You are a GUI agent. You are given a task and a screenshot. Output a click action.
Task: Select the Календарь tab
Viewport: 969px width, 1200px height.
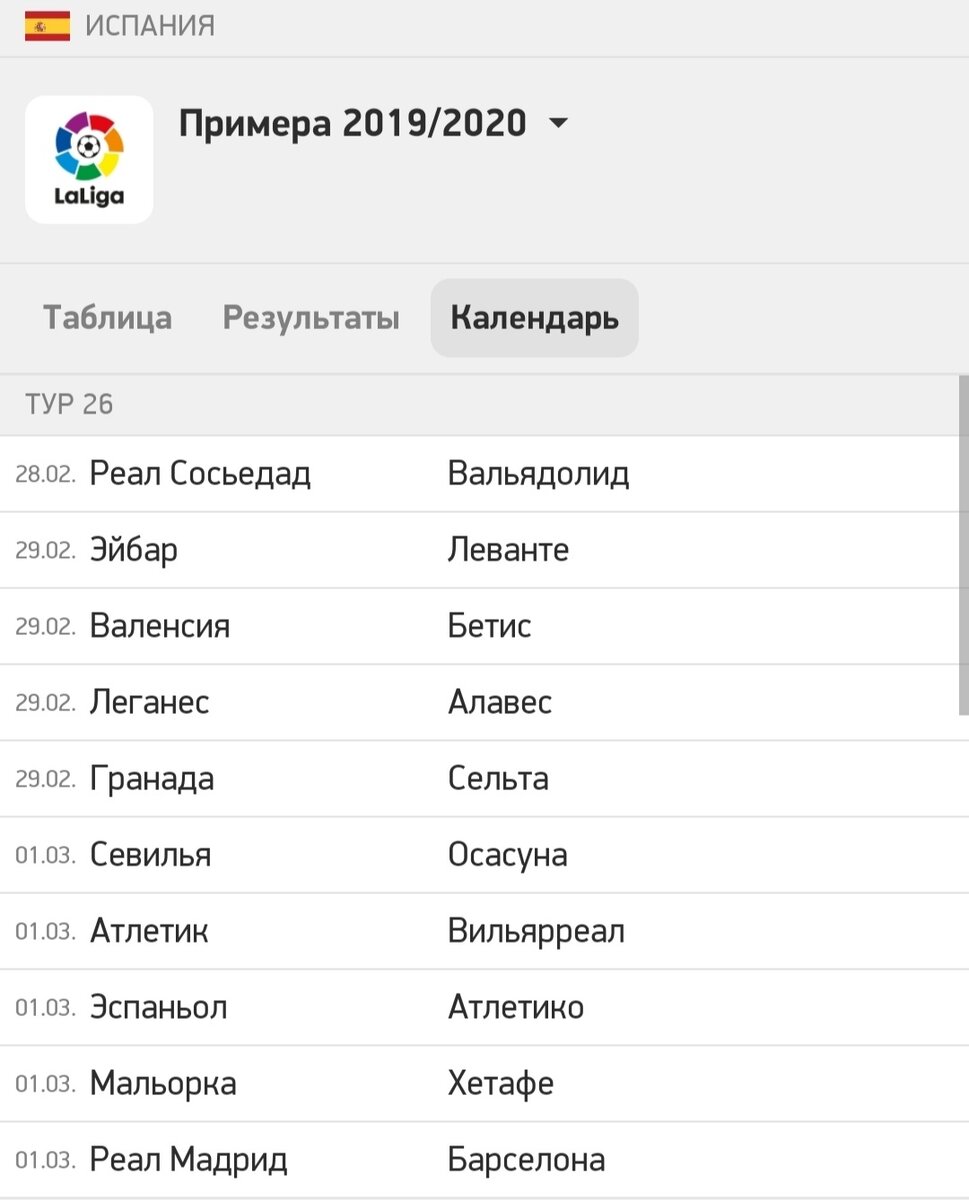tap(534, 318)
